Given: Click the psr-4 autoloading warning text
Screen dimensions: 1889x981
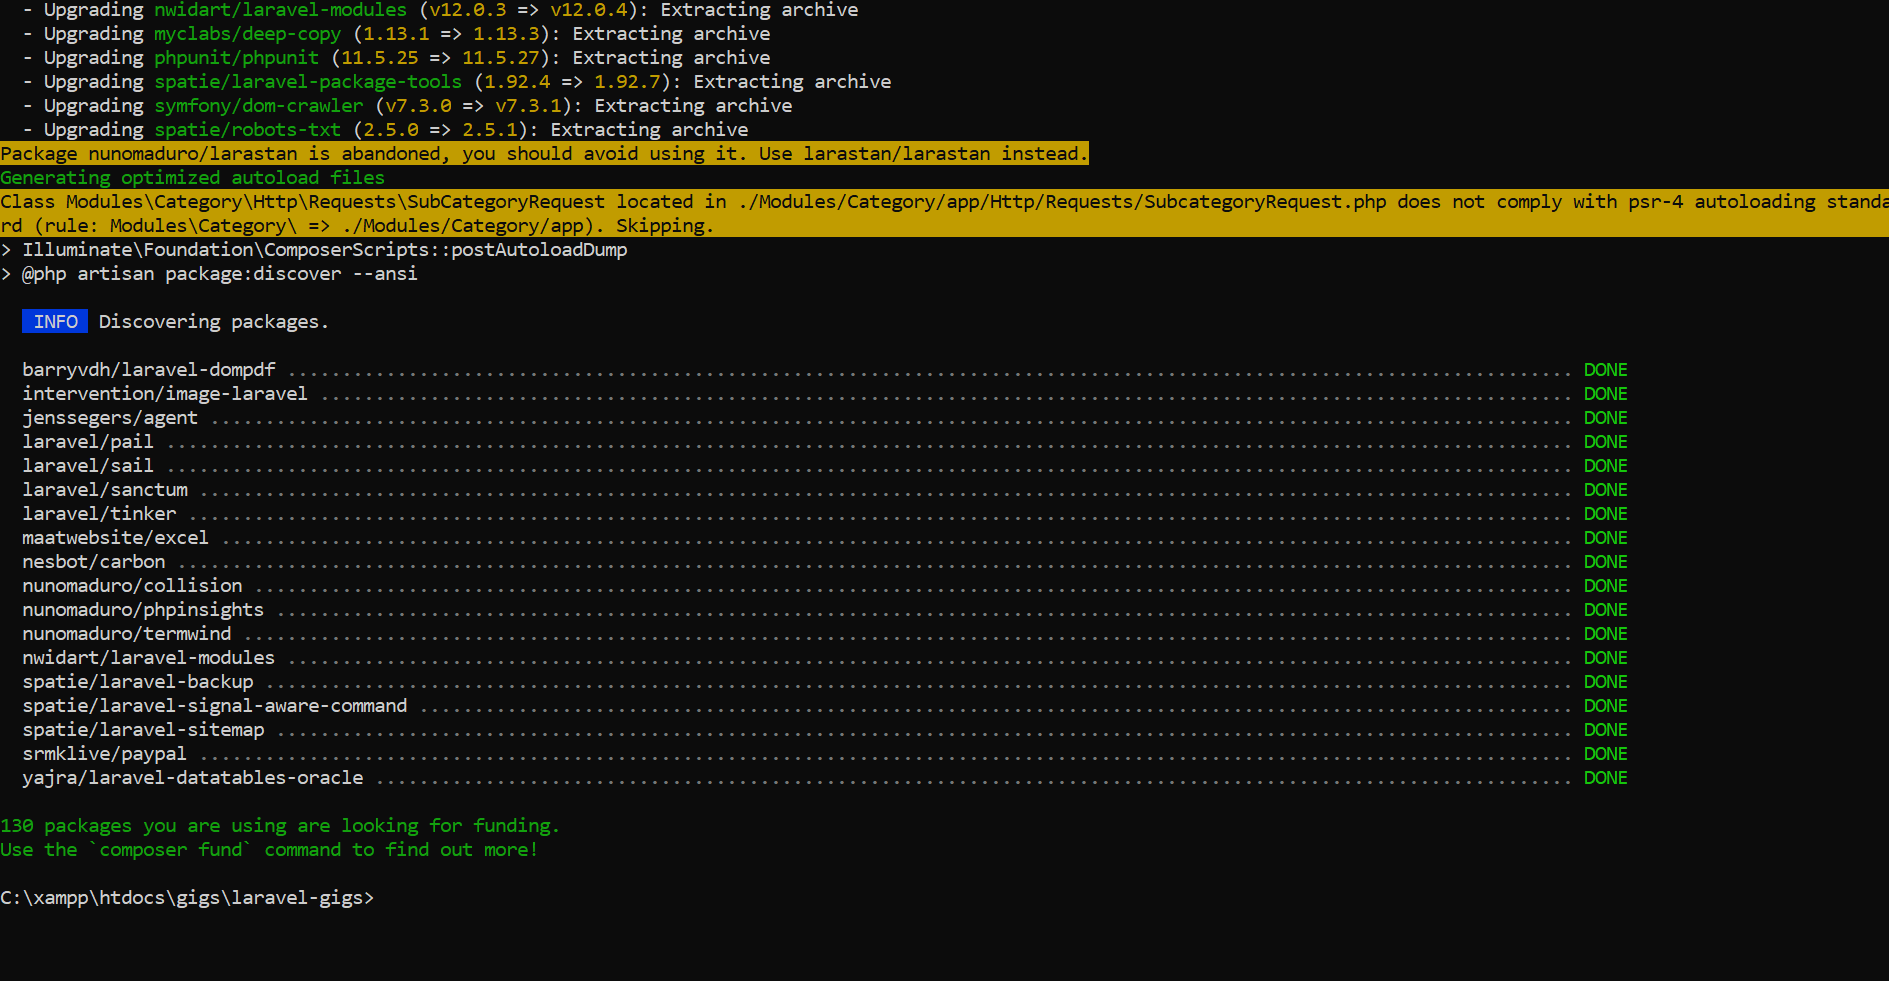Looking at the screenshot, I should 900,201.
